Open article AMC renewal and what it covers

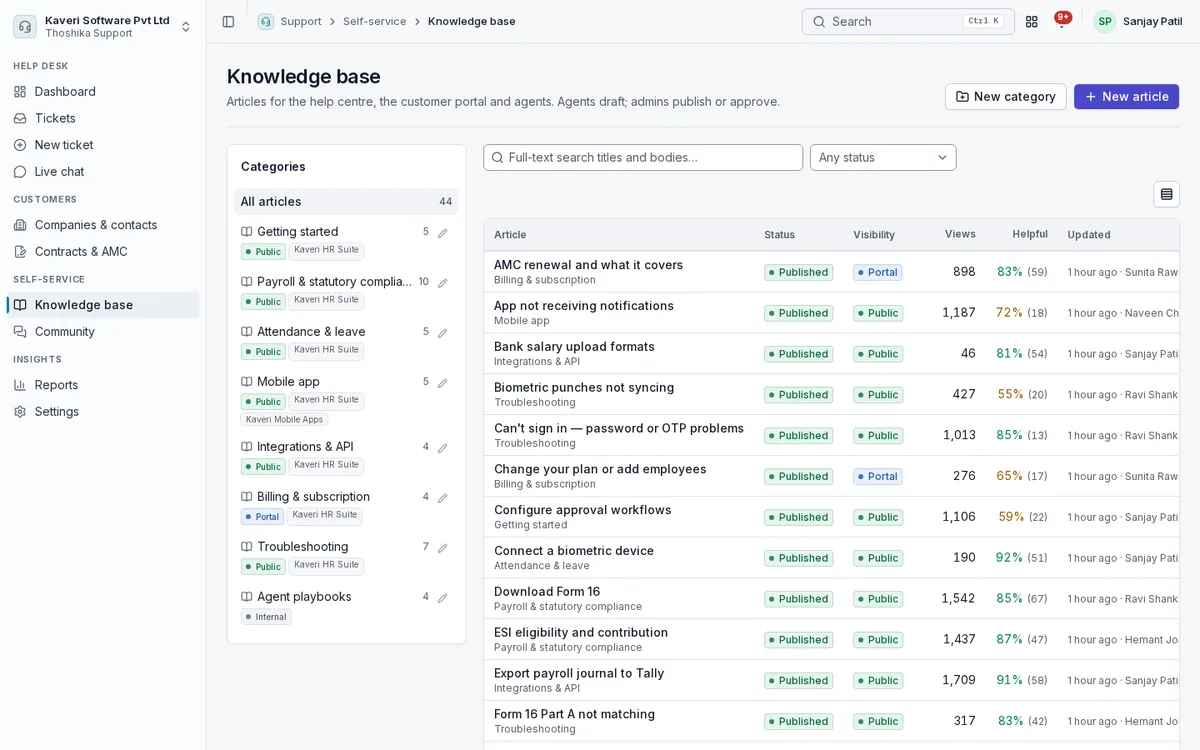[x=588, y=265]
